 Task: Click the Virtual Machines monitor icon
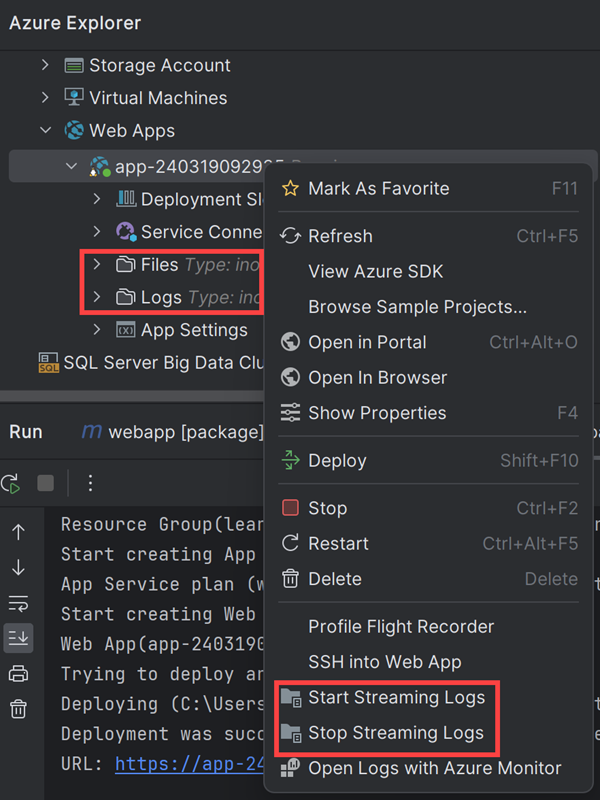74,97
